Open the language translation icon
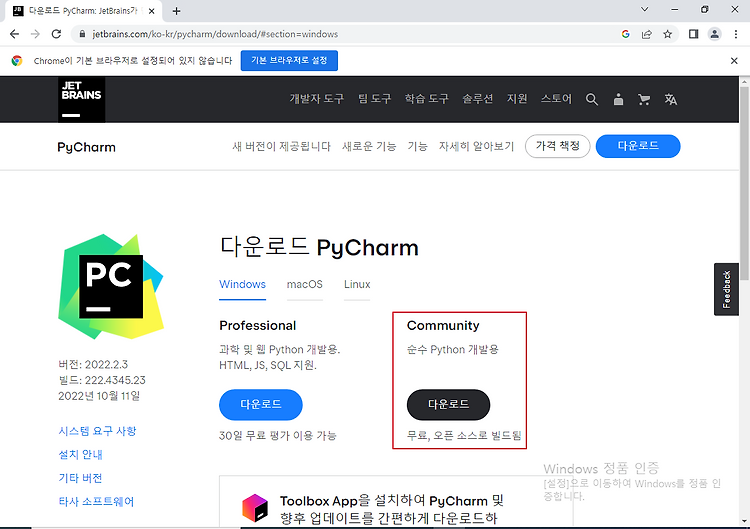The height and width of the screenshot is (529, 750). [x=671, y=99]
